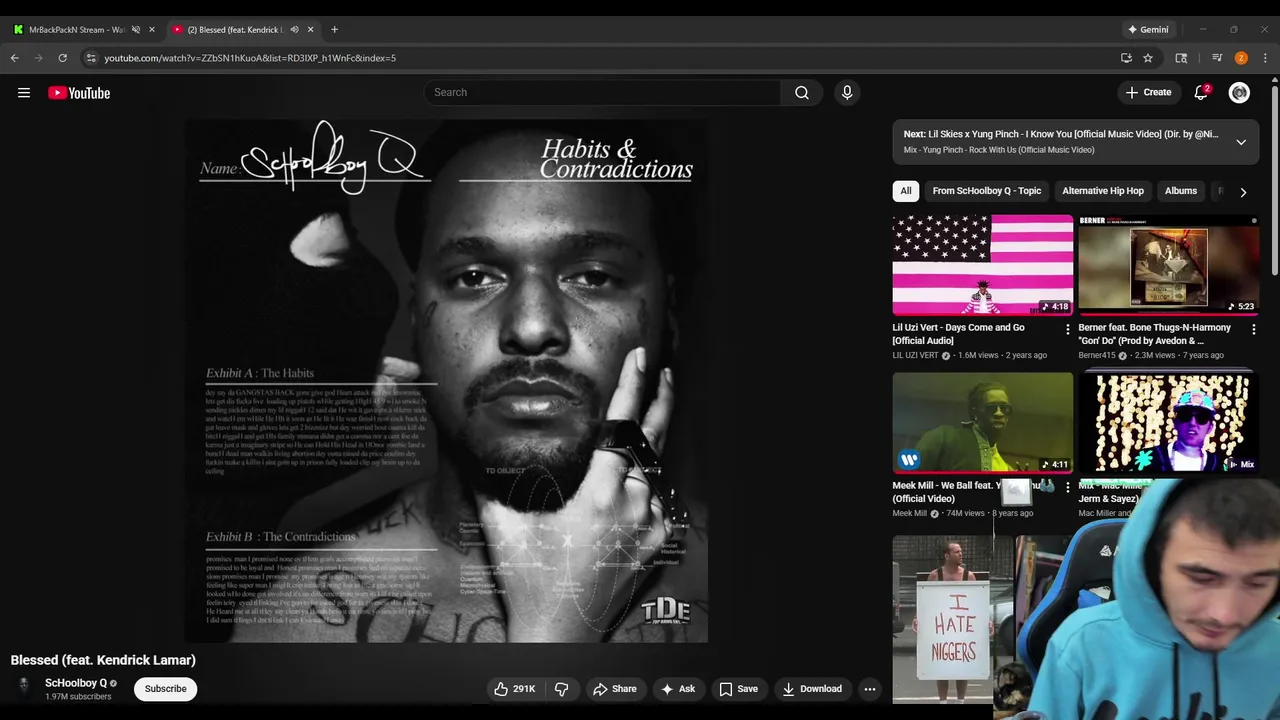Image resolution: width=1280 pixels, height=720 pixels.
Task: Select the All filter chip
Action: (x=906, y=191)
